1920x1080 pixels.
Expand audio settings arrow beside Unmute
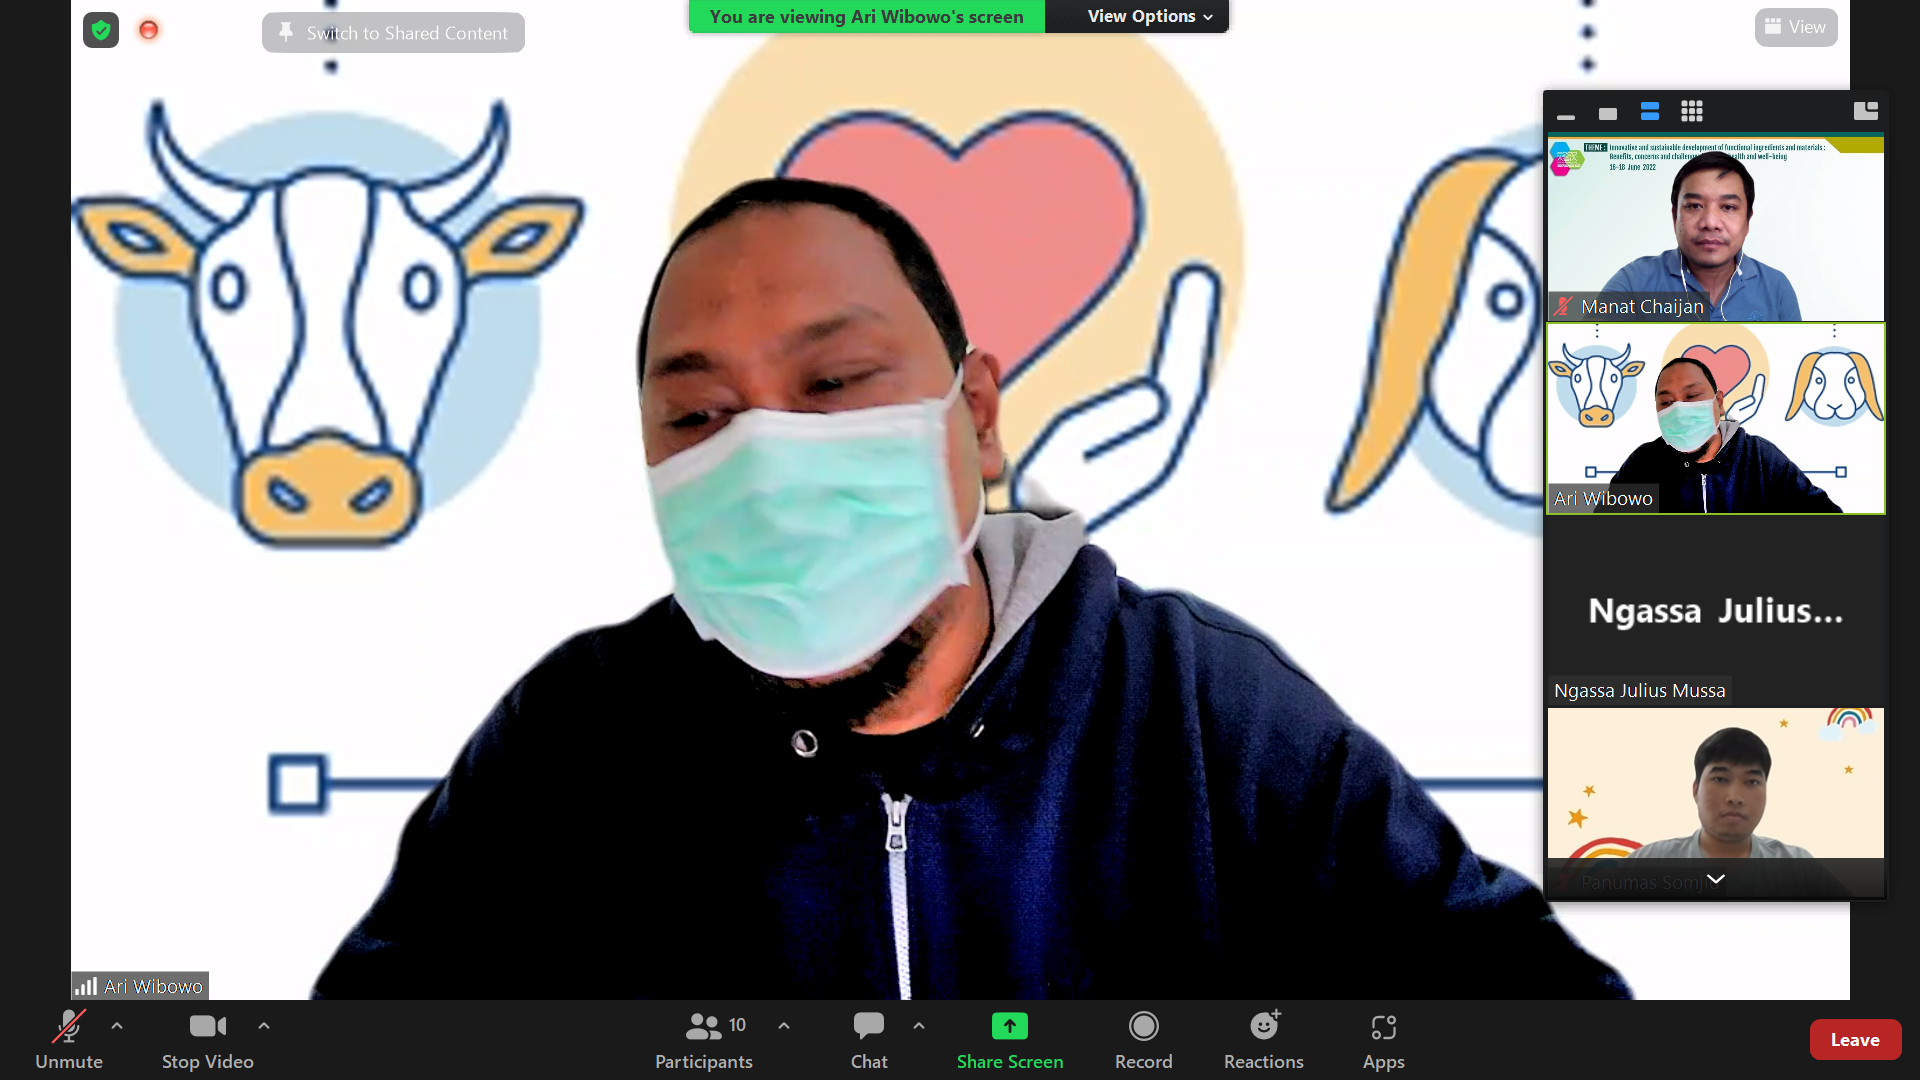117,1025
